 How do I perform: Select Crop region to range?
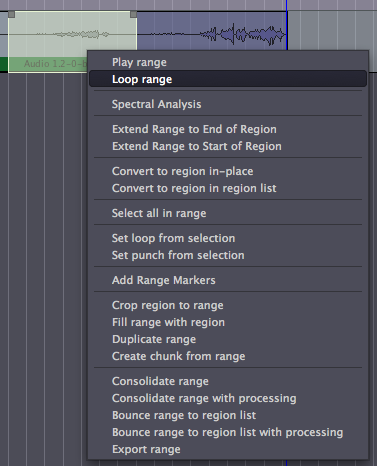(x=228, y=305)
